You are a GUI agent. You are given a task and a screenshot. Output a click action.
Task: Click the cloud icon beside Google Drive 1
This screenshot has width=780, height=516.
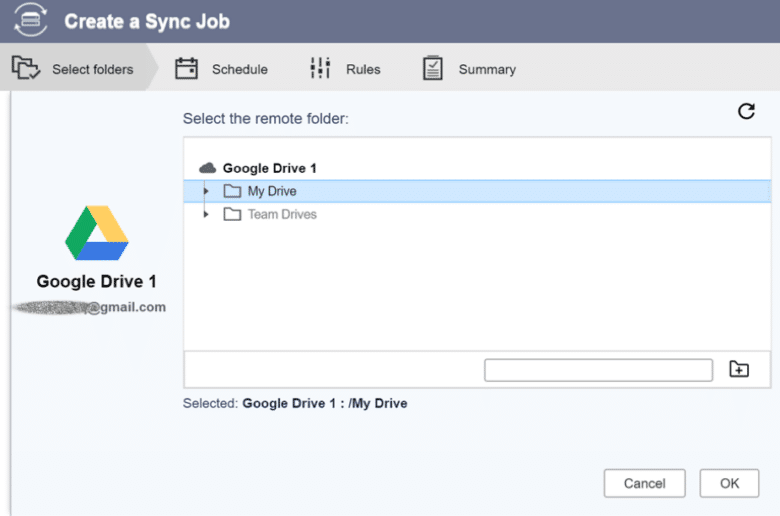pyautogui.click(x=207, y=168)
